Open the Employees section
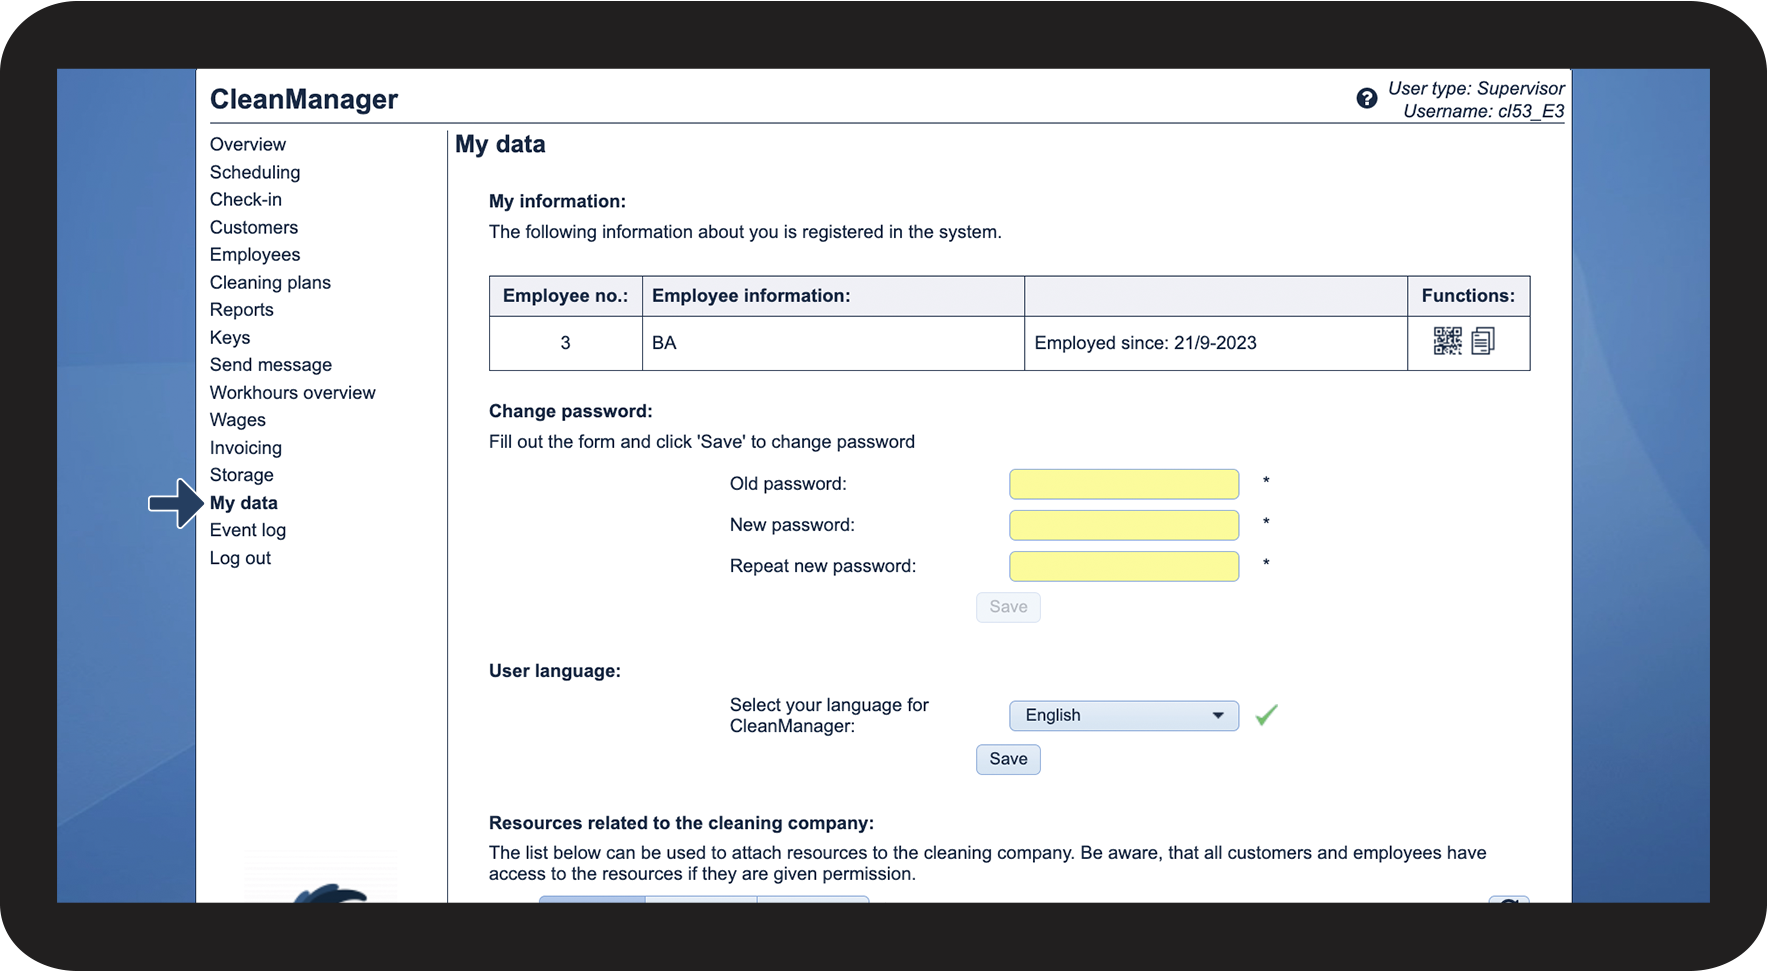1767x971 pixels. click(x=254, y=254)
